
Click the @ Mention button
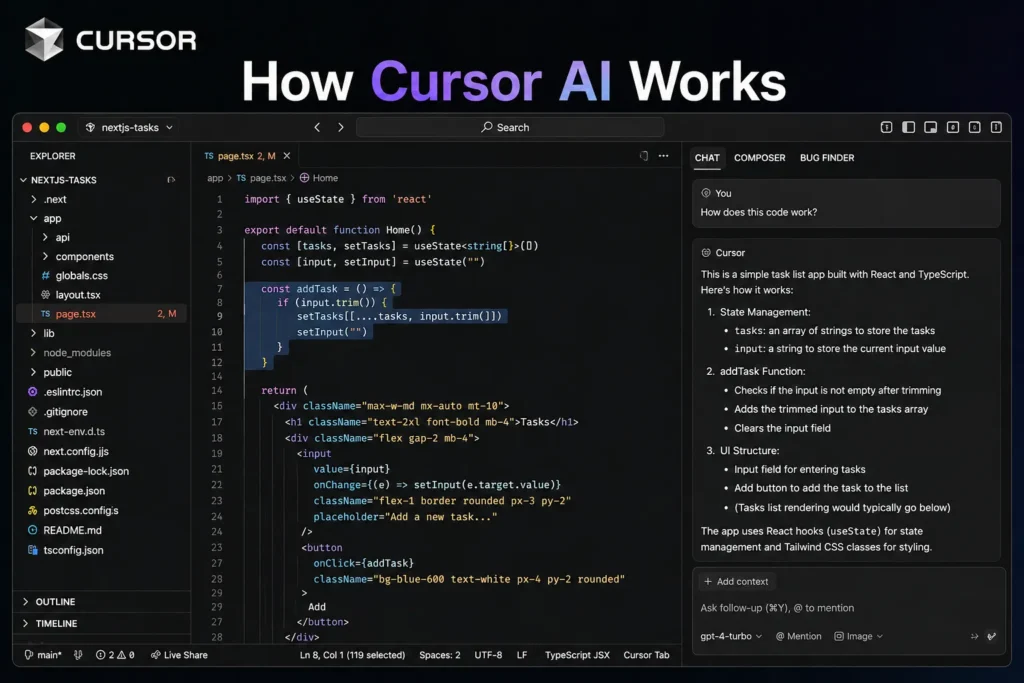[x=798, y=637]
